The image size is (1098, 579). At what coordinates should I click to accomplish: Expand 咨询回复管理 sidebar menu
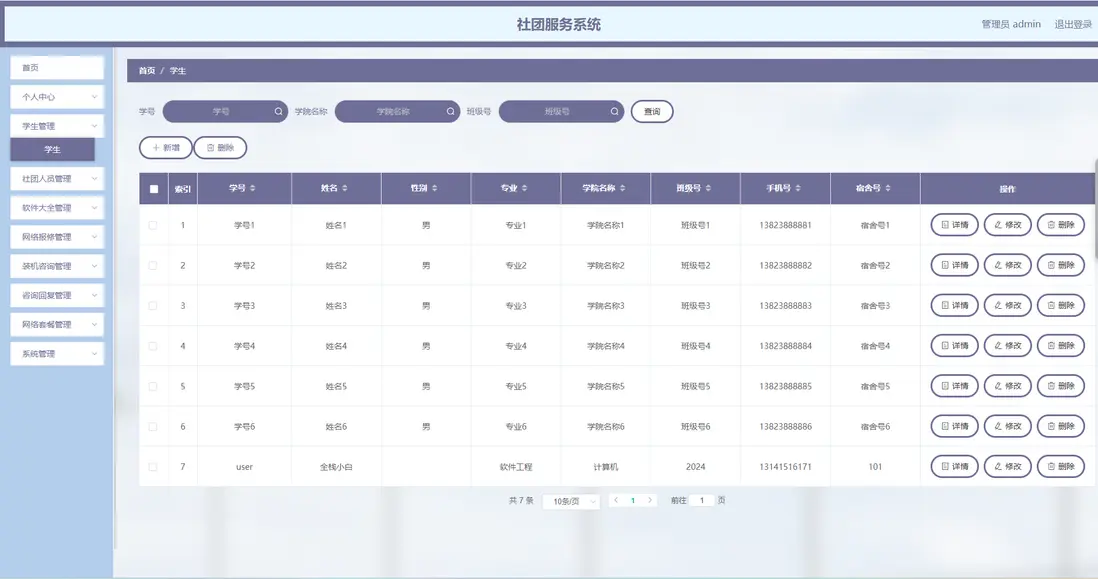[57, 295]
